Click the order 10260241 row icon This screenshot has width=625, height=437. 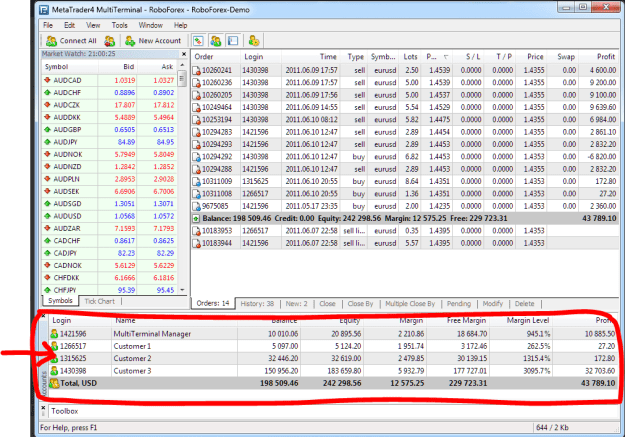(197, 71)
